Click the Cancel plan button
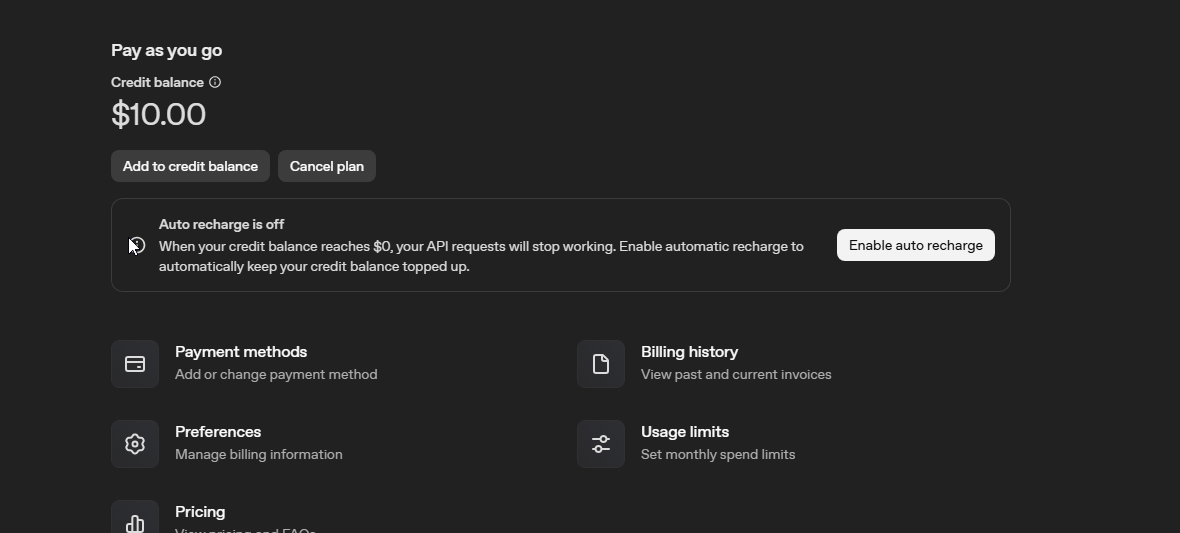 [326, 166]
